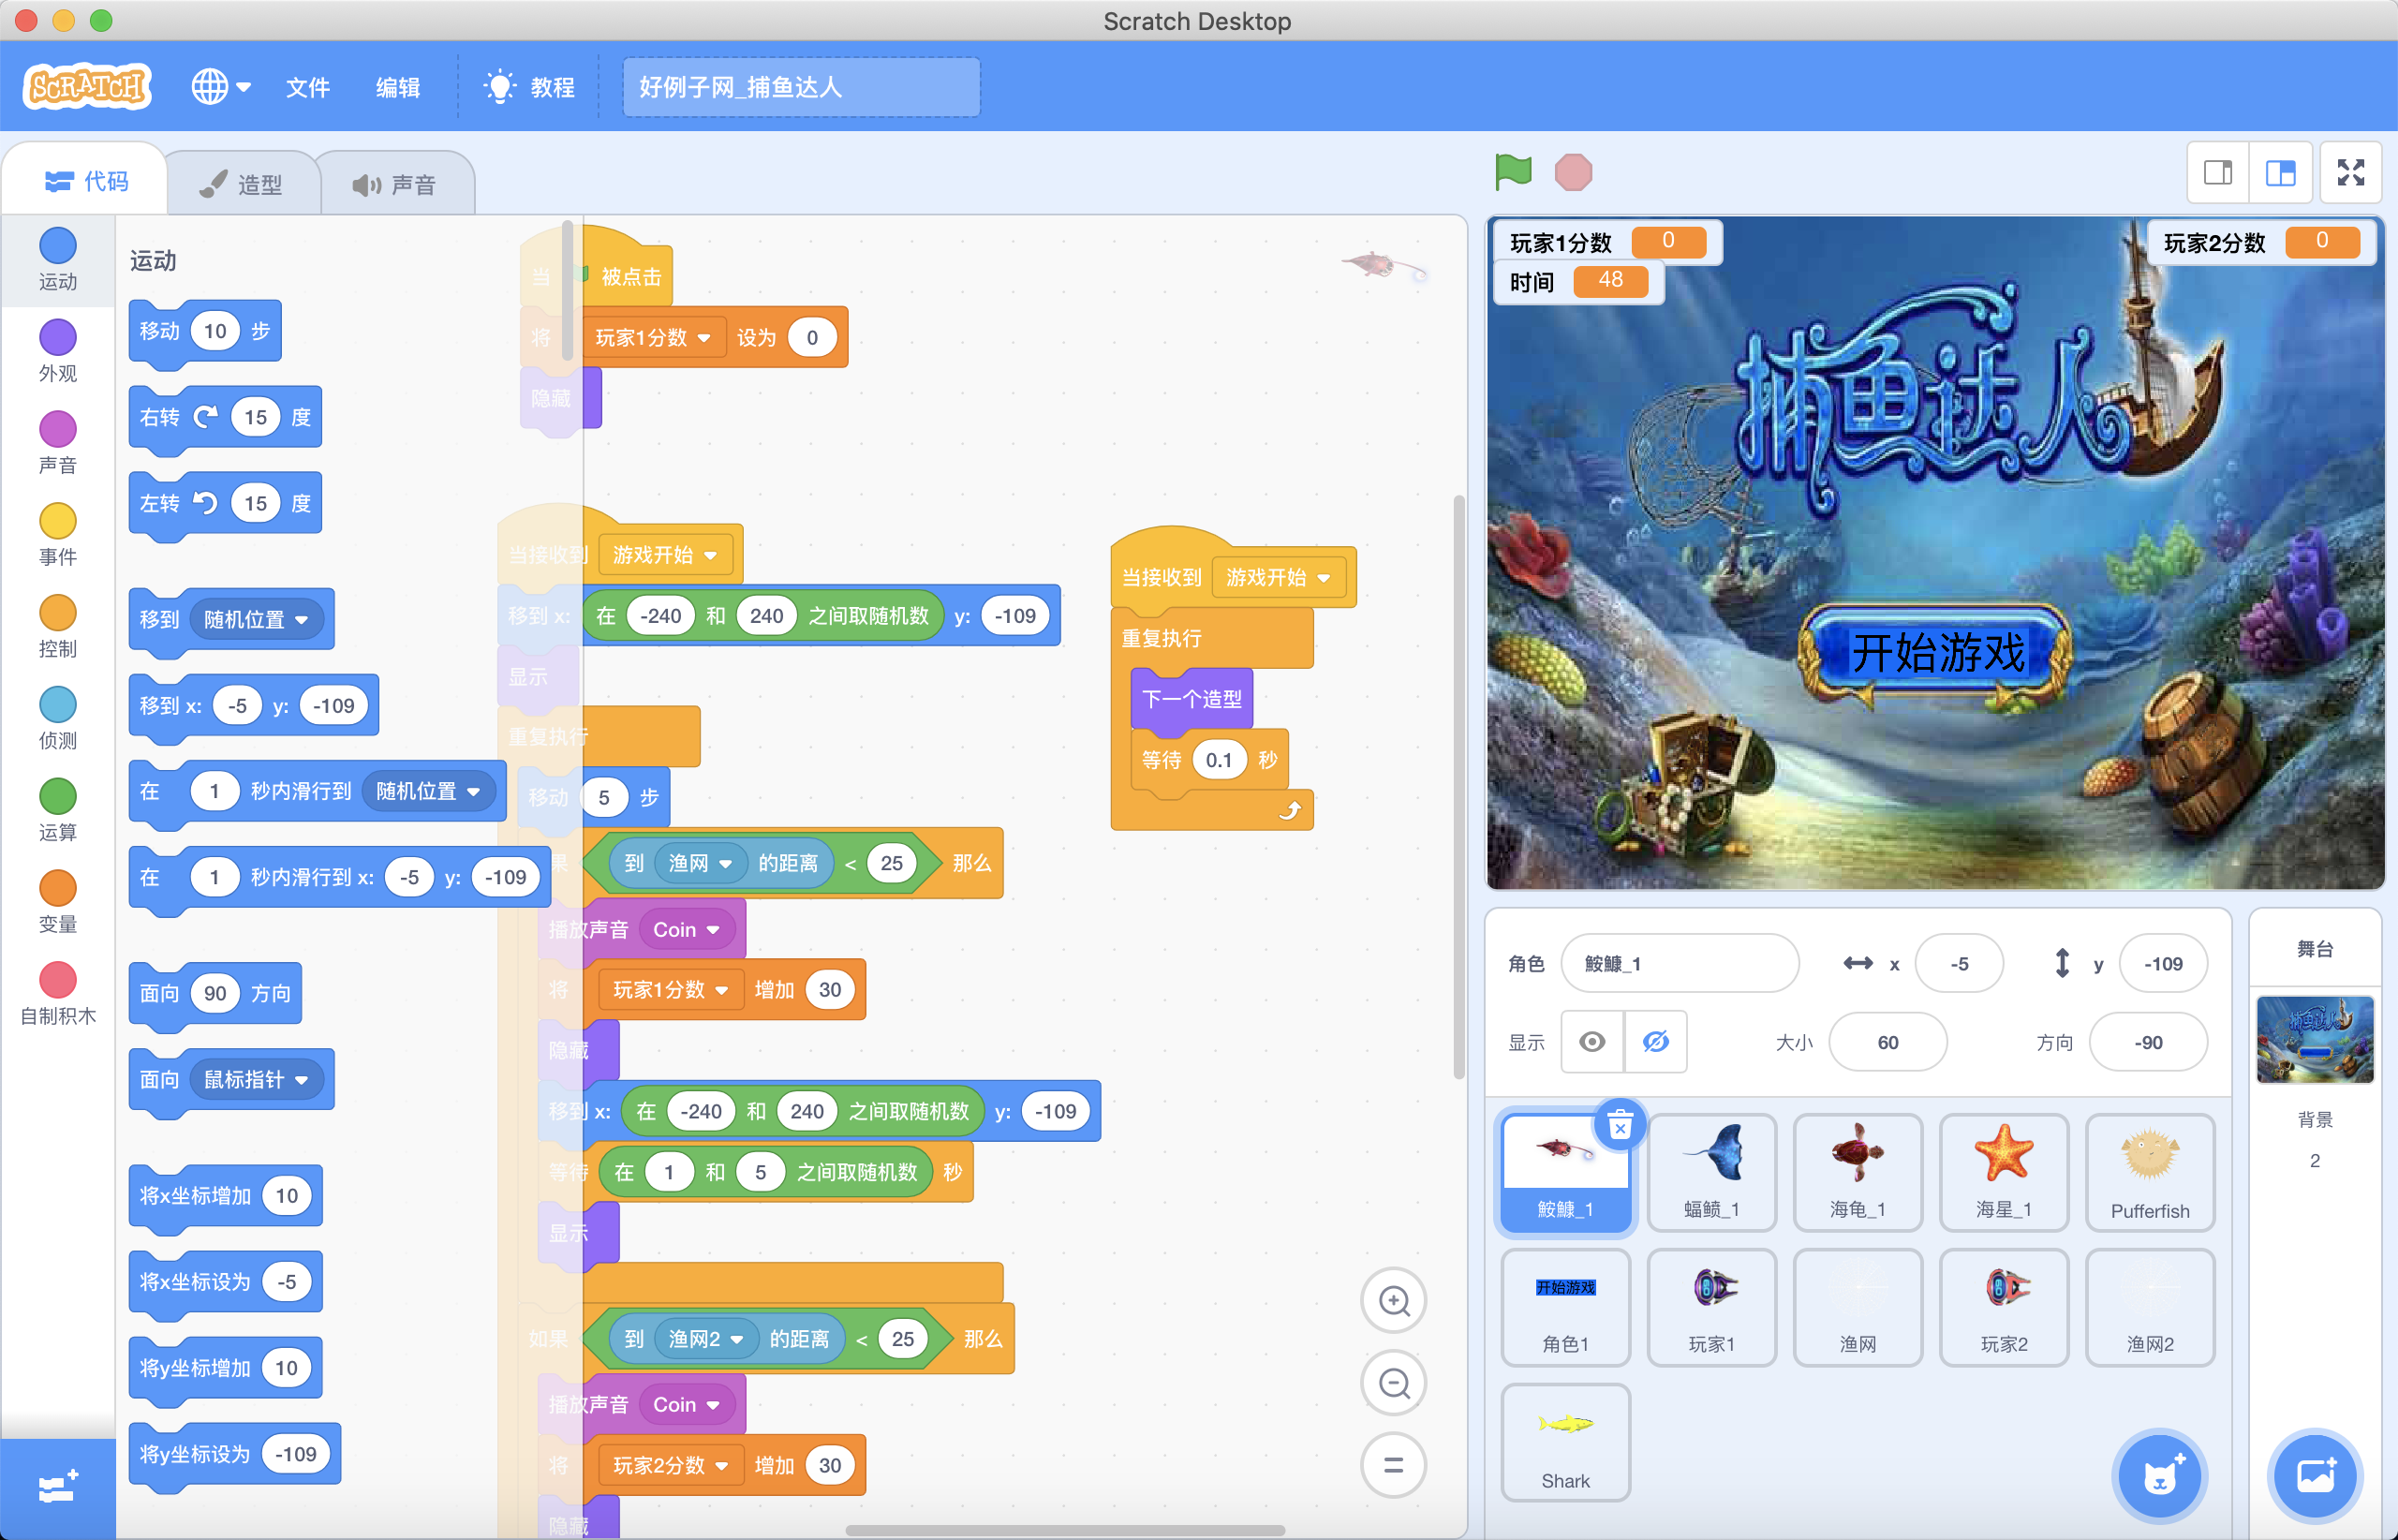2398x1540 pixels.
Task: Open the Scratch logo home icon
Action: point(87,87)
